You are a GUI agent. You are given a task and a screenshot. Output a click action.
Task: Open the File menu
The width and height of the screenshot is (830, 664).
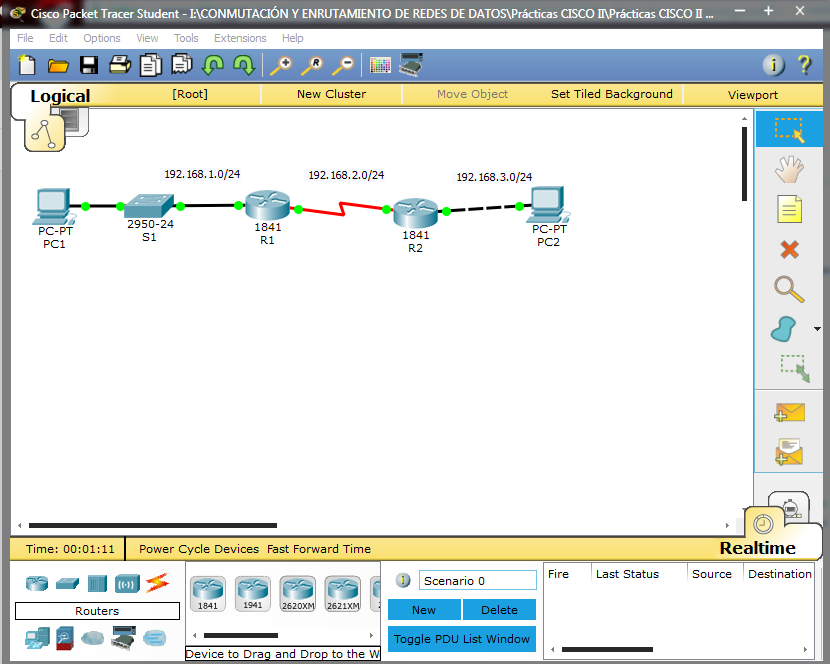25,38
